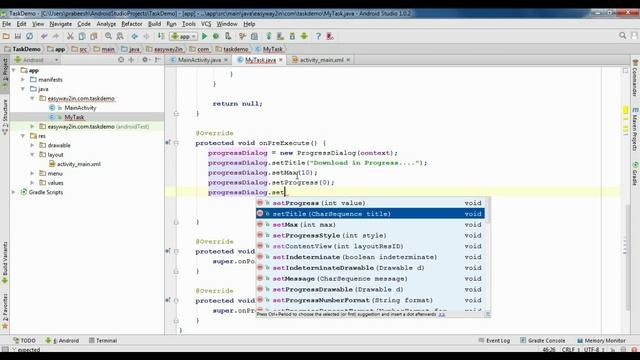The width and height of the screenshot is (640, 360).
Task: Click the TaskDemo breadcrumb
Action: tap(22, 49)
